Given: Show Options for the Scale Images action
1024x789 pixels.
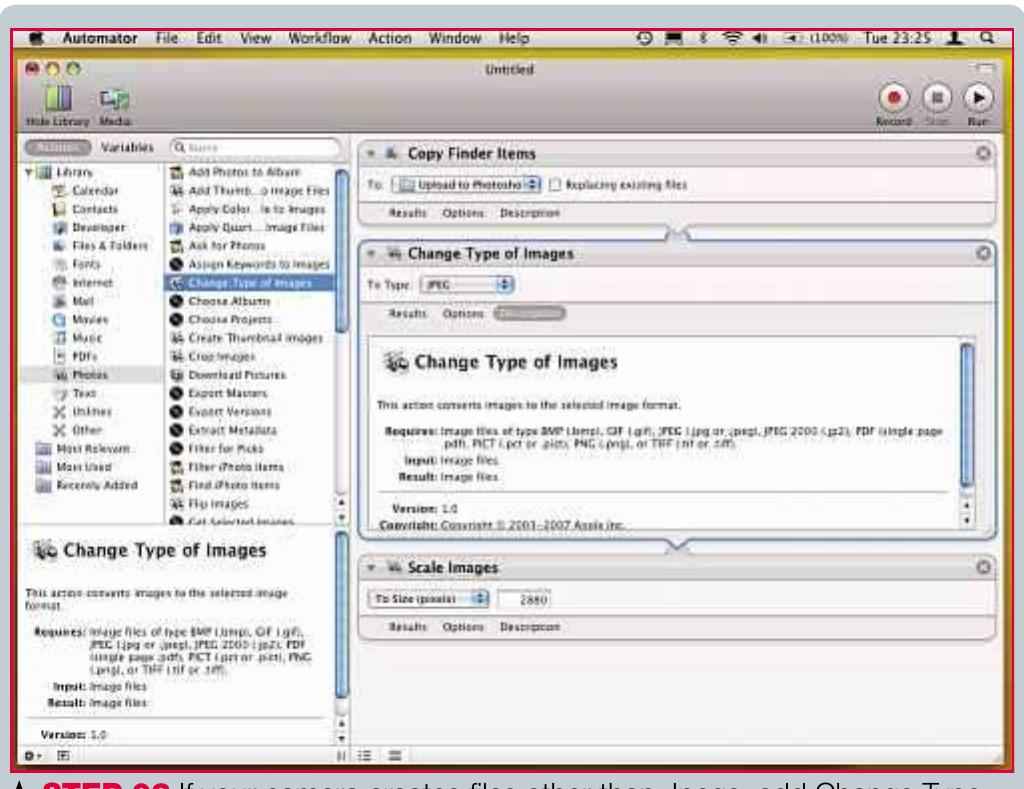Looking at the screenshot, I should [x=463, y=627].
